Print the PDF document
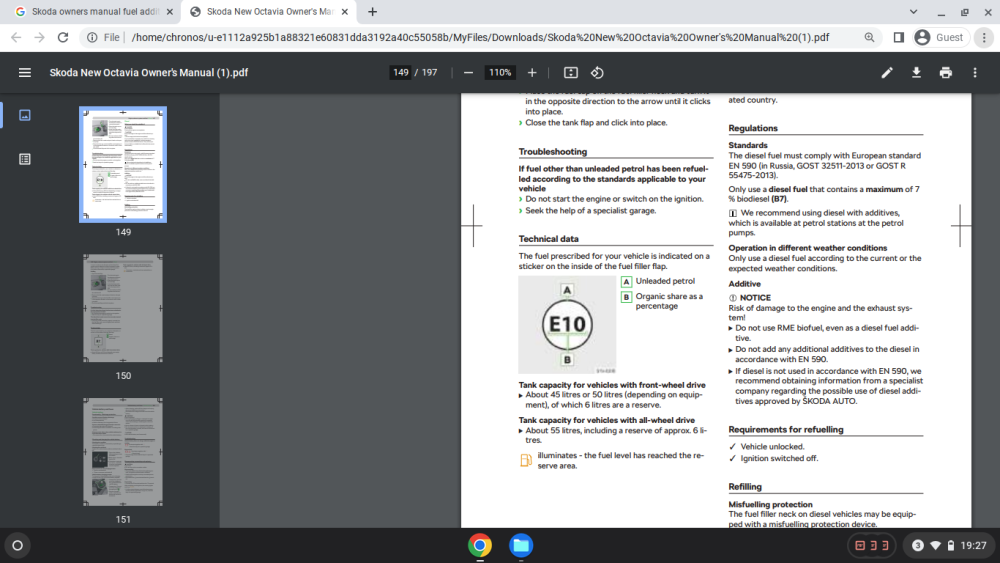The height and width of the screenshot is (563, 1000). [x=946, y=73]
